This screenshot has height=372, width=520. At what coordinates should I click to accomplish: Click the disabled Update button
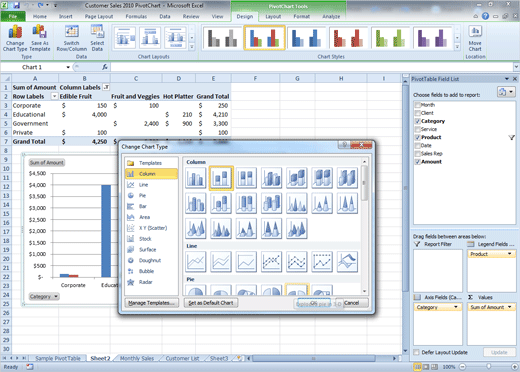[499, 352]
